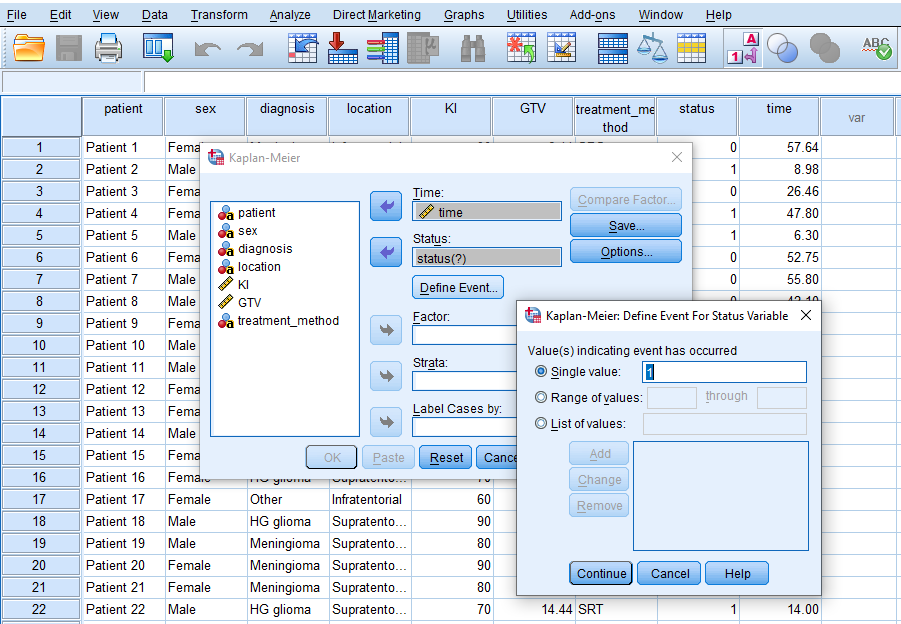The width and height of the screenshot is (901, 624).
Task: Click Continue in the Define Event dialog
Action: point(601,573)
